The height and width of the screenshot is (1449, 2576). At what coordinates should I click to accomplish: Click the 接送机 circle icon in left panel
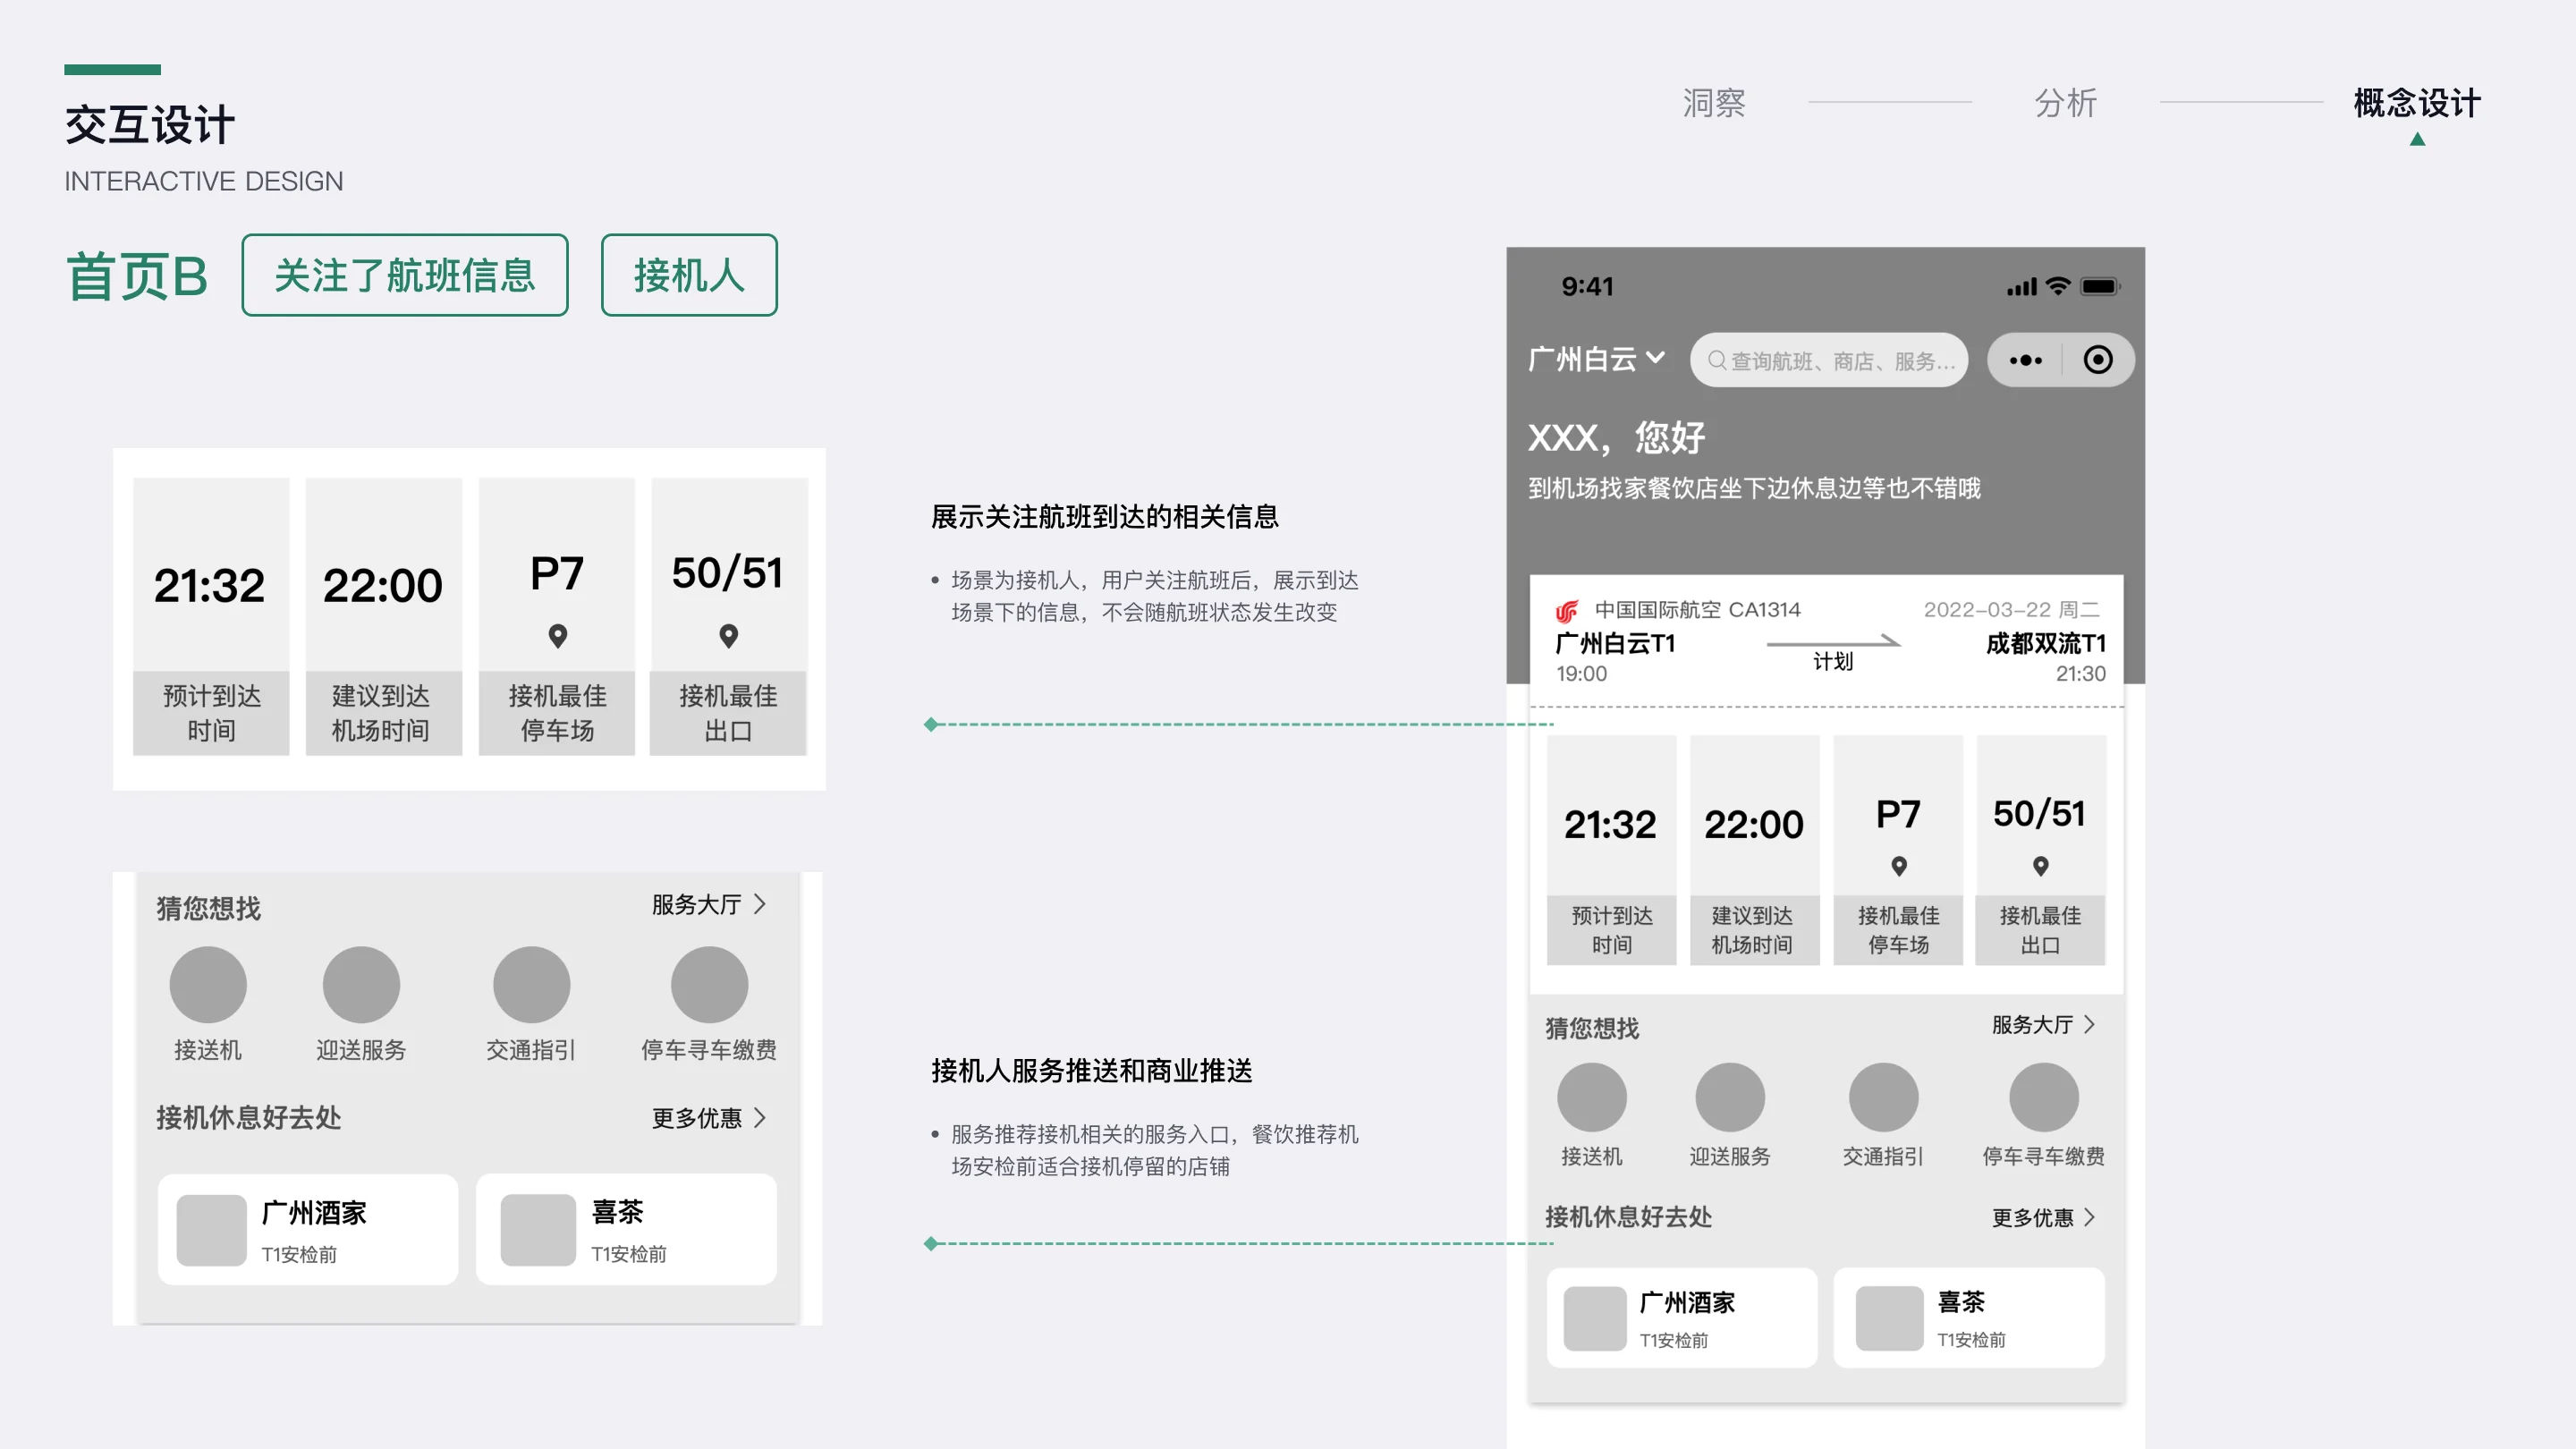click(208, 985)
